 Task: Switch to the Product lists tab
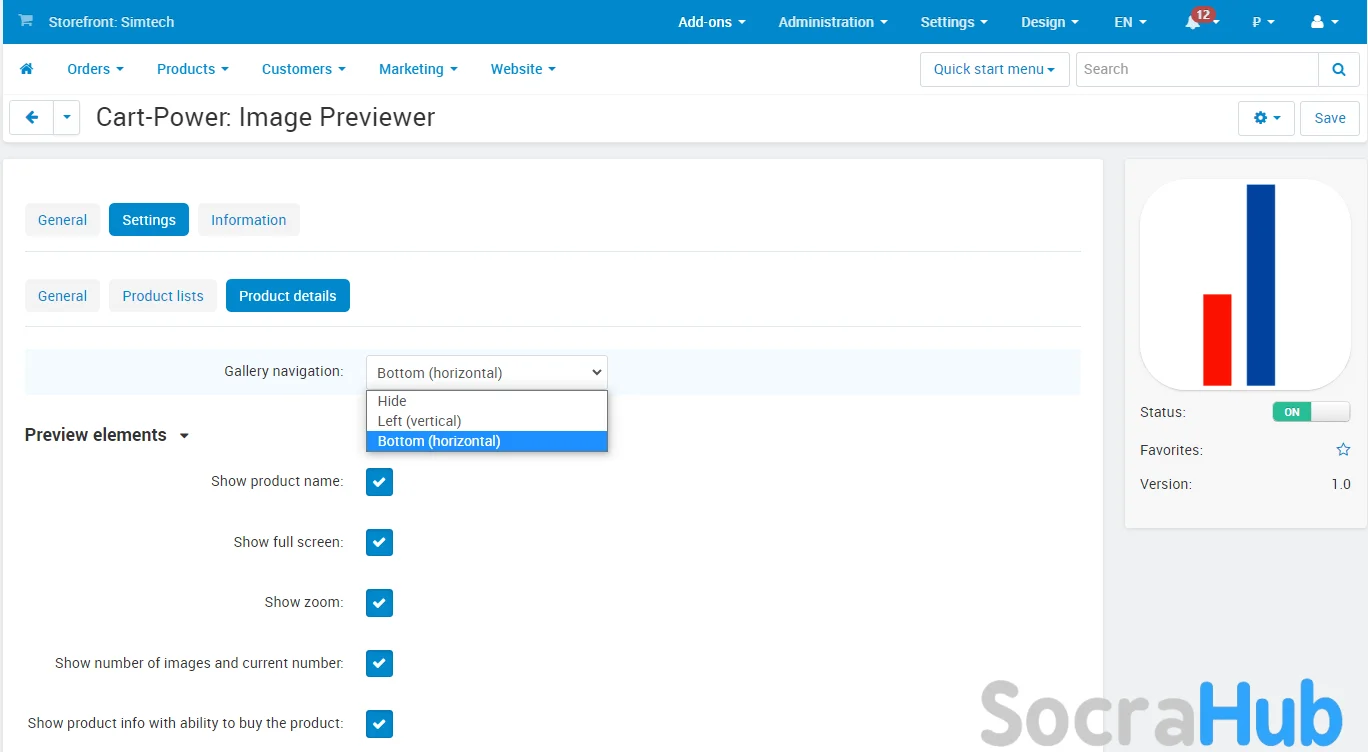point(163,296)
